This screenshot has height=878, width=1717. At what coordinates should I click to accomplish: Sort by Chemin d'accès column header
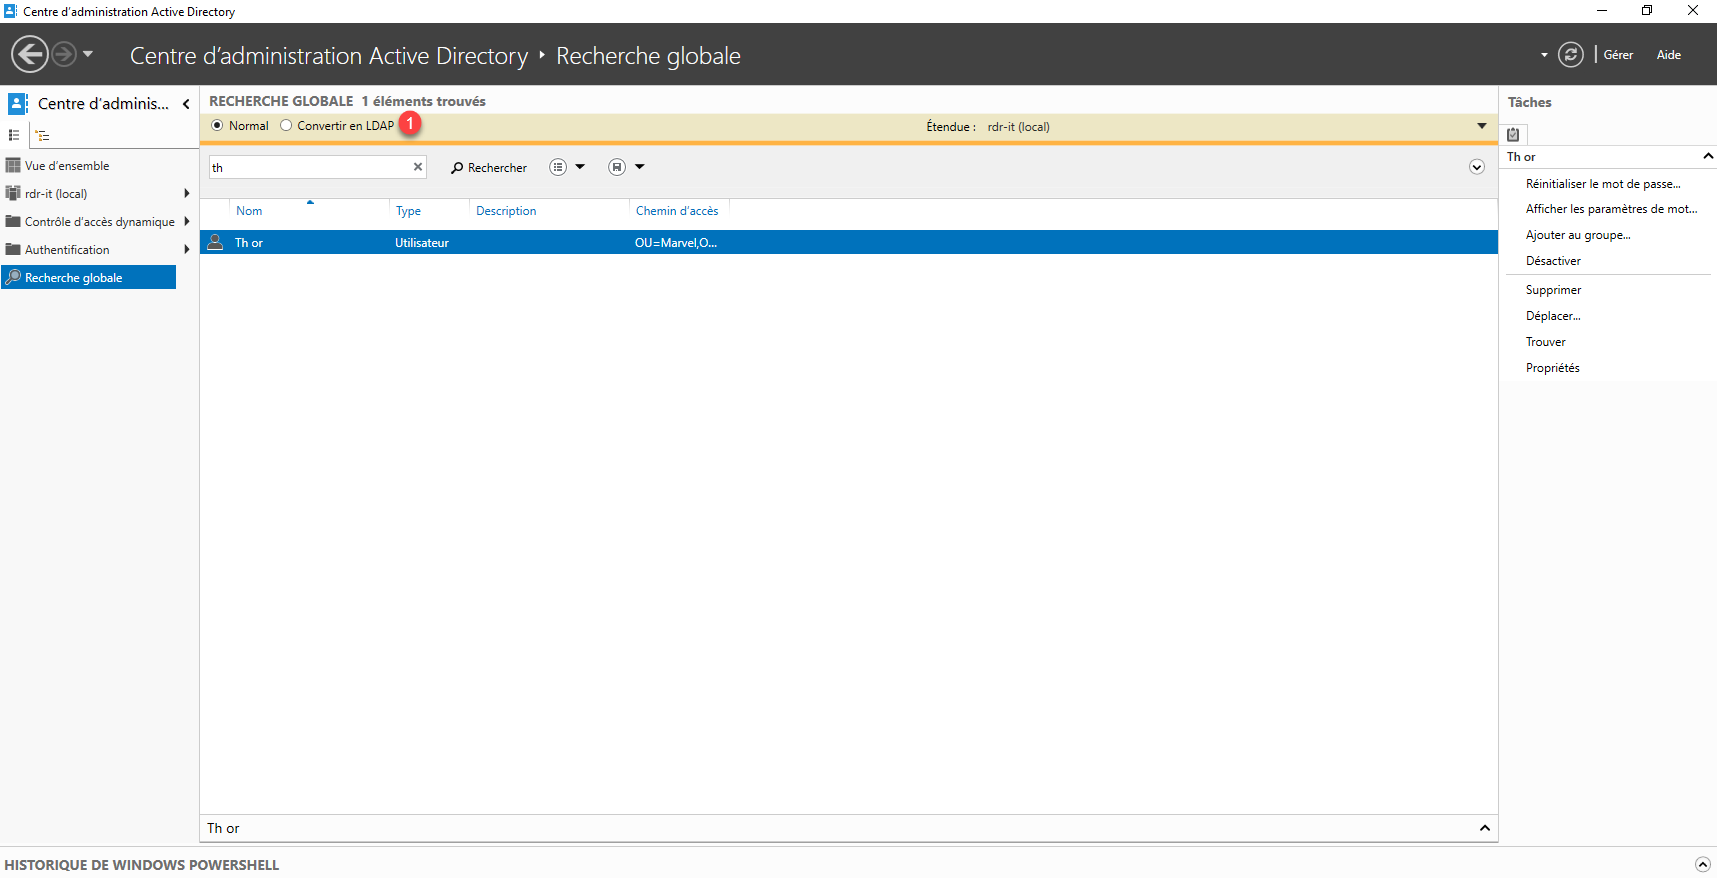pyautogui.click(x=677, y=211)
